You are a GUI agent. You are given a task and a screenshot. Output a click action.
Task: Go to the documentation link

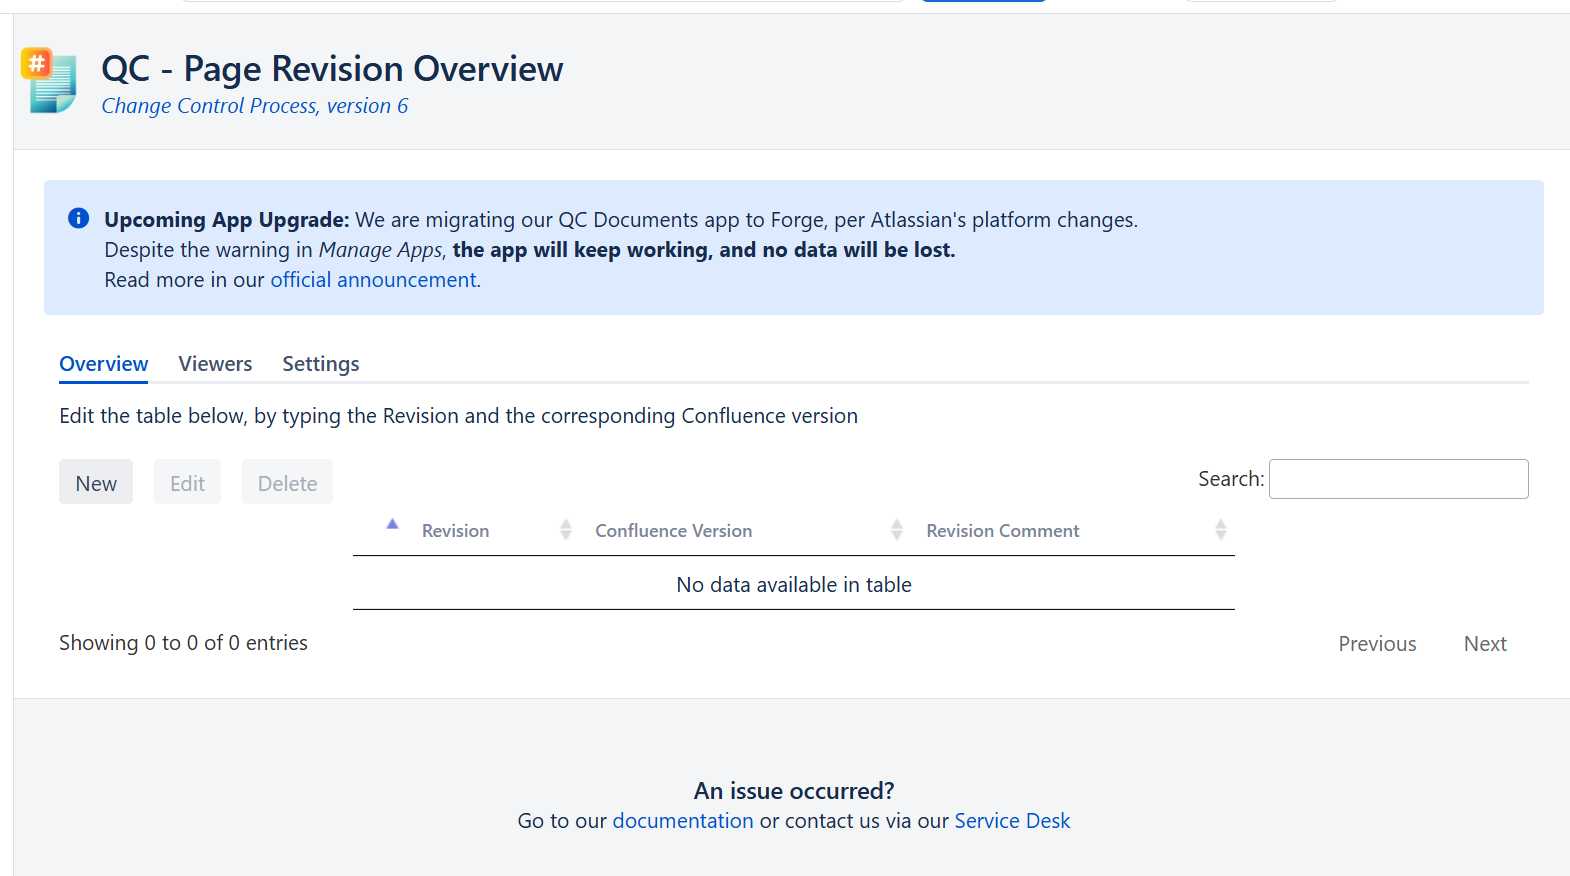pyautogui.click(x=683, y=821)
